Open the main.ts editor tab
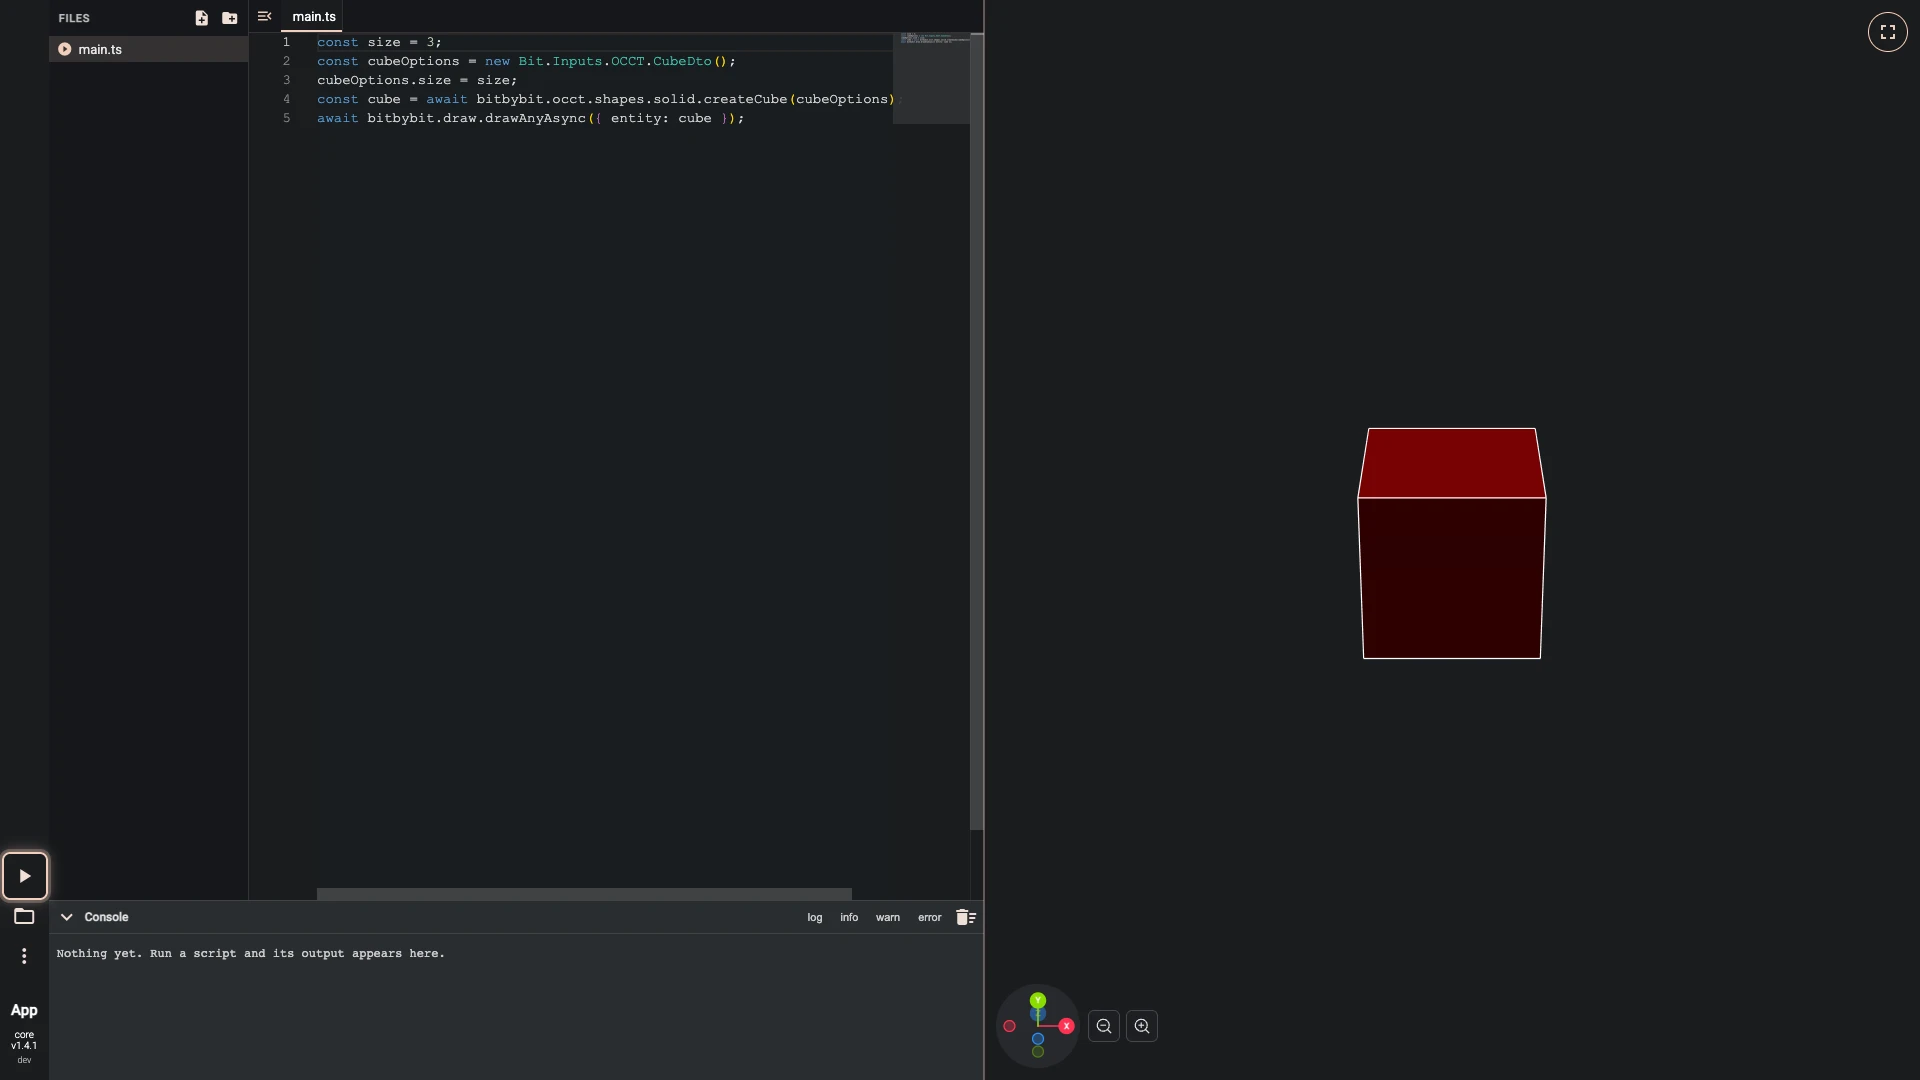This screenshot has width=1920, height=1080. (x=313, y=17)
